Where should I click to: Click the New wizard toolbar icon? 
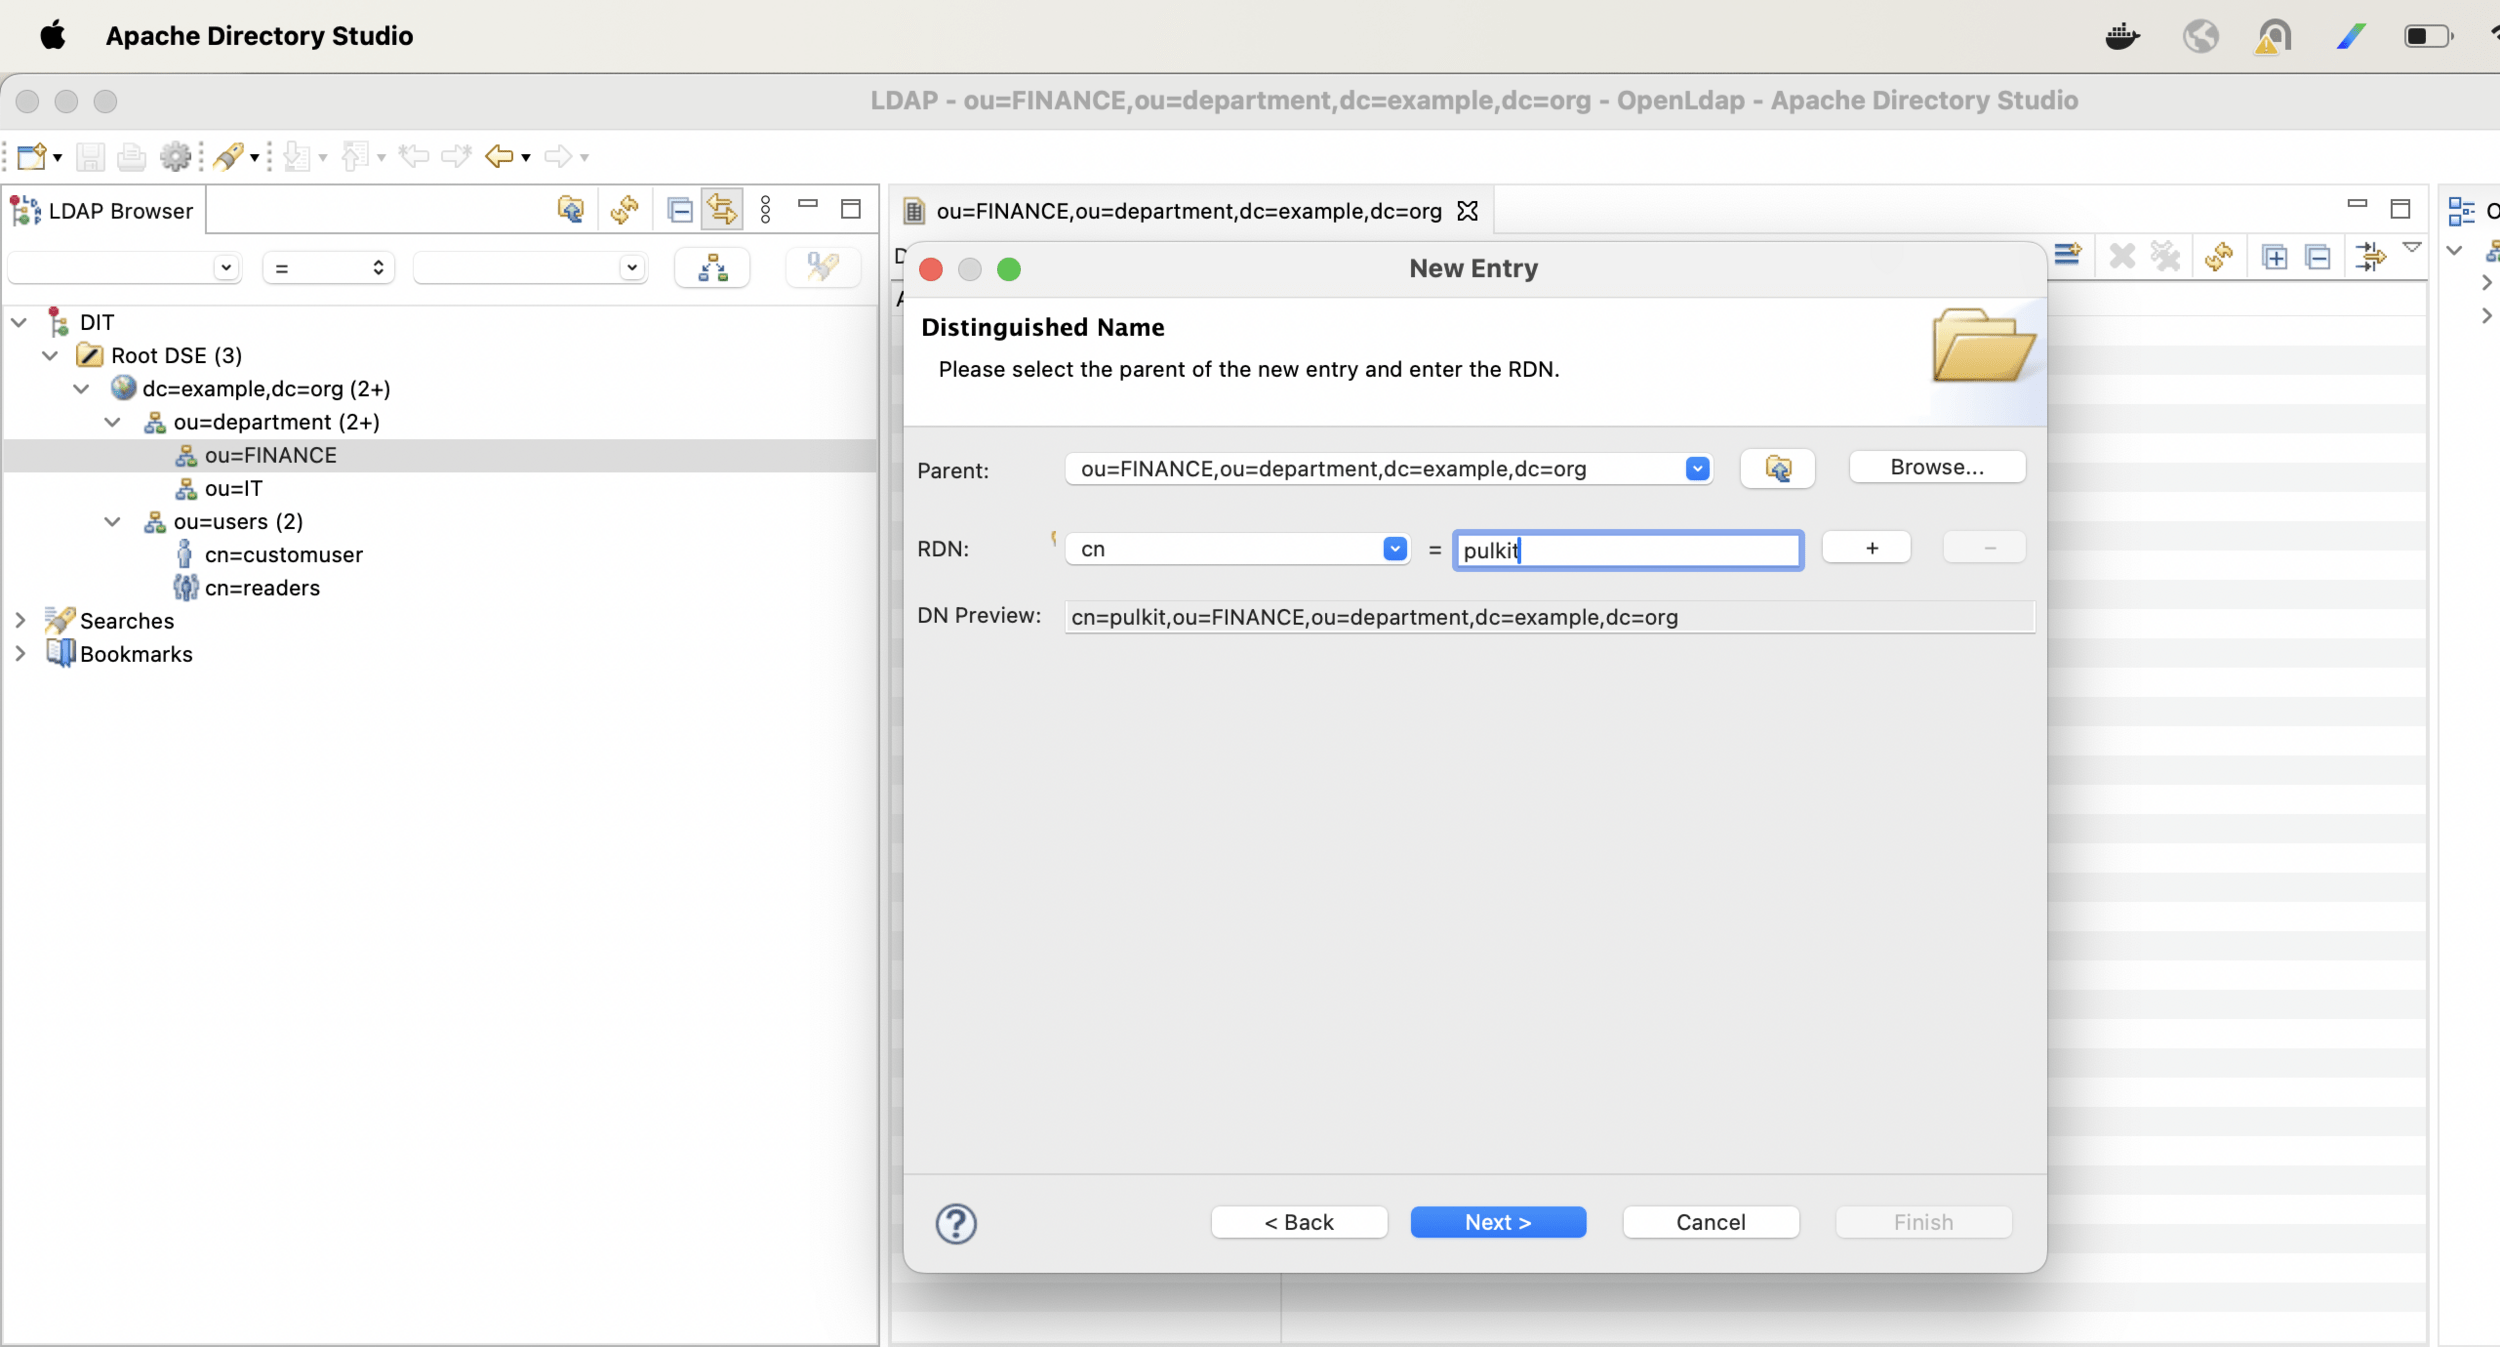point(31,156)
